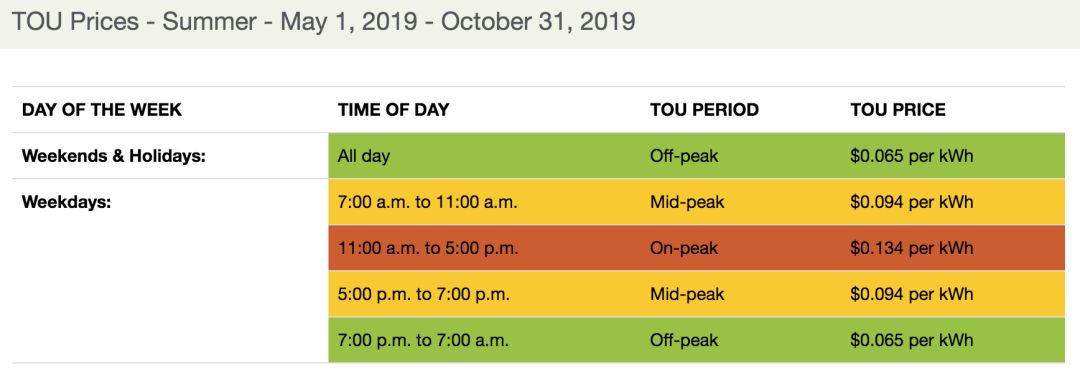
Task: Click the evening Mid-peak label
Action: tap(687, 294)
